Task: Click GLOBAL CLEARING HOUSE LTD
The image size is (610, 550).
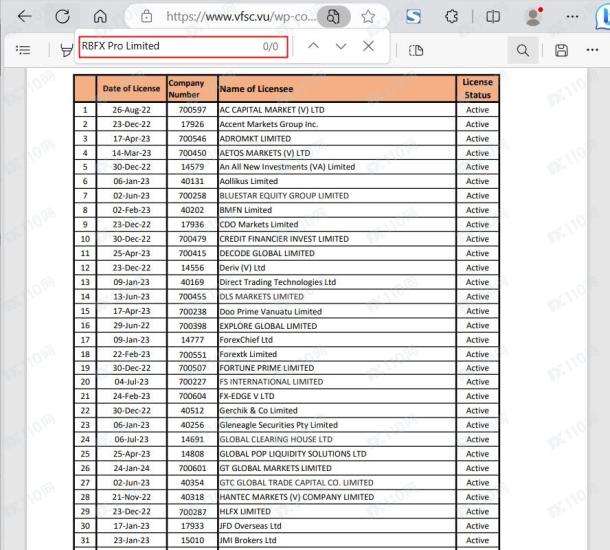Action: (x=276, y=440)
